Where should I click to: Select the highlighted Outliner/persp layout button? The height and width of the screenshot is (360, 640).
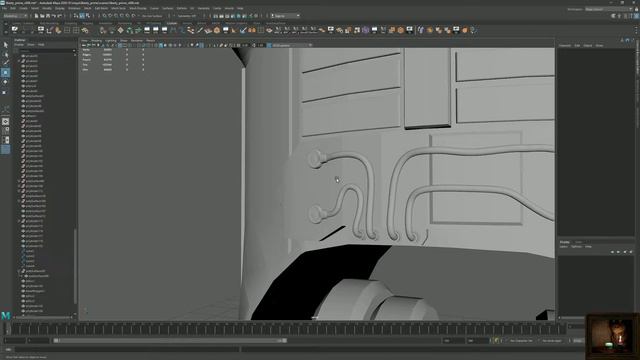coord(5,149)
